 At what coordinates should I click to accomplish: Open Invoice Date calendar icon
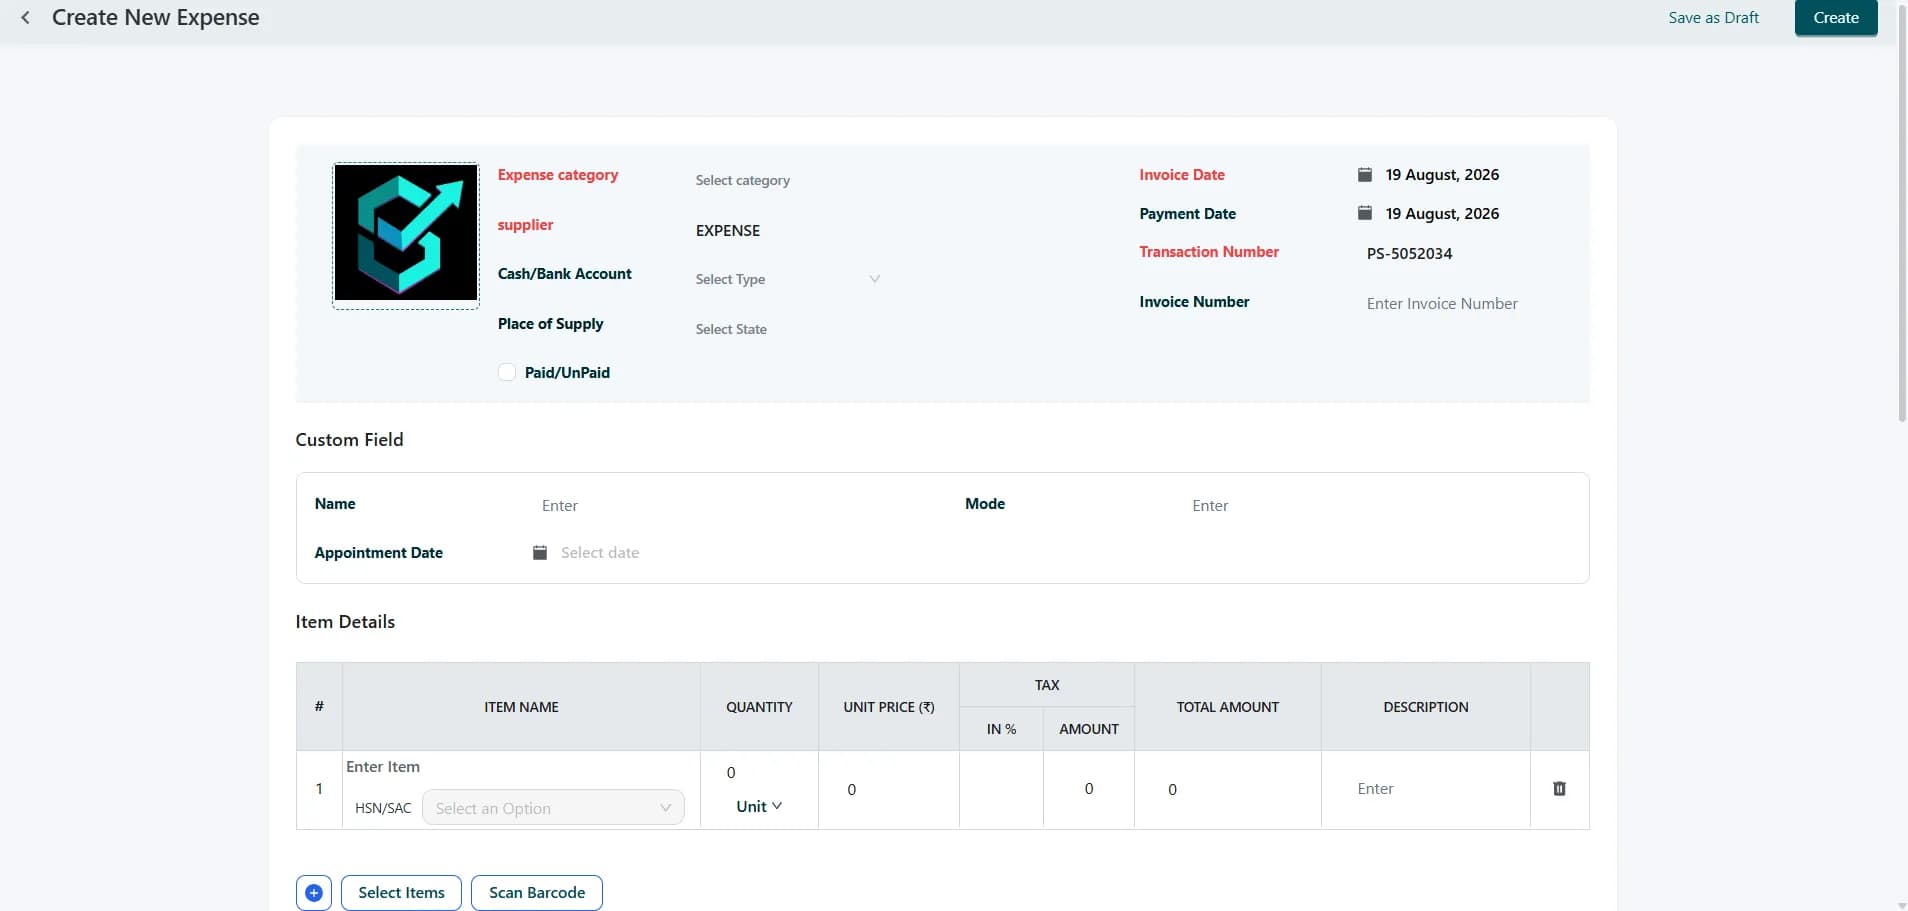click(x=1364, y=175)
